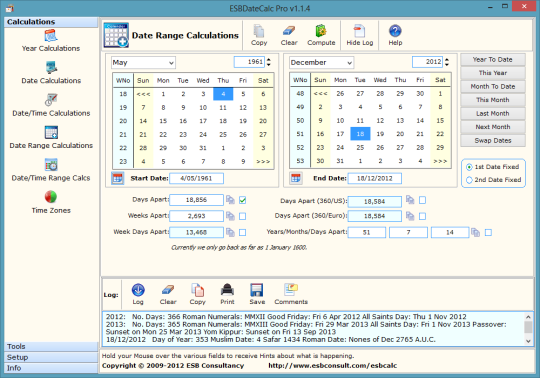540x378 pixels.
Task: Open the May month dropdown
Action: 143,63
